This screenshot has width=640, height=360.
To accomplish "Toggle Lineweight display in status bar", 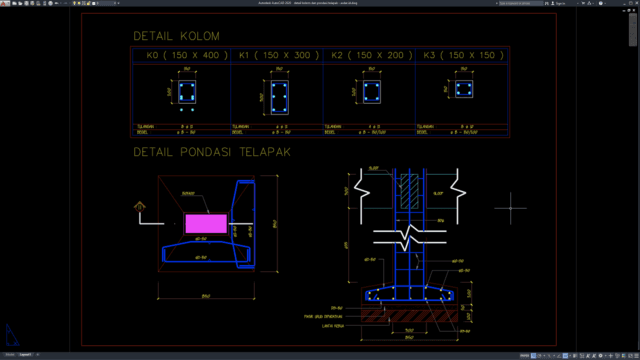I will coord(575,356).
